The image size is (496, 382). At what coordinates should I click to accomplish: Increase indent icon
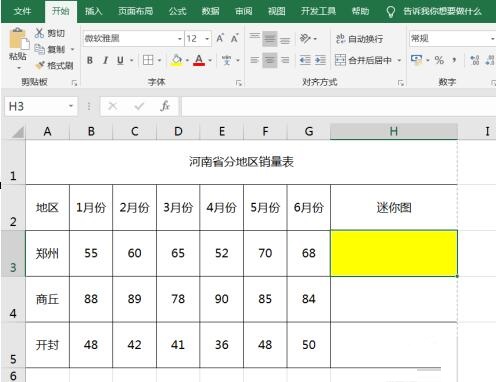[320, 60]
